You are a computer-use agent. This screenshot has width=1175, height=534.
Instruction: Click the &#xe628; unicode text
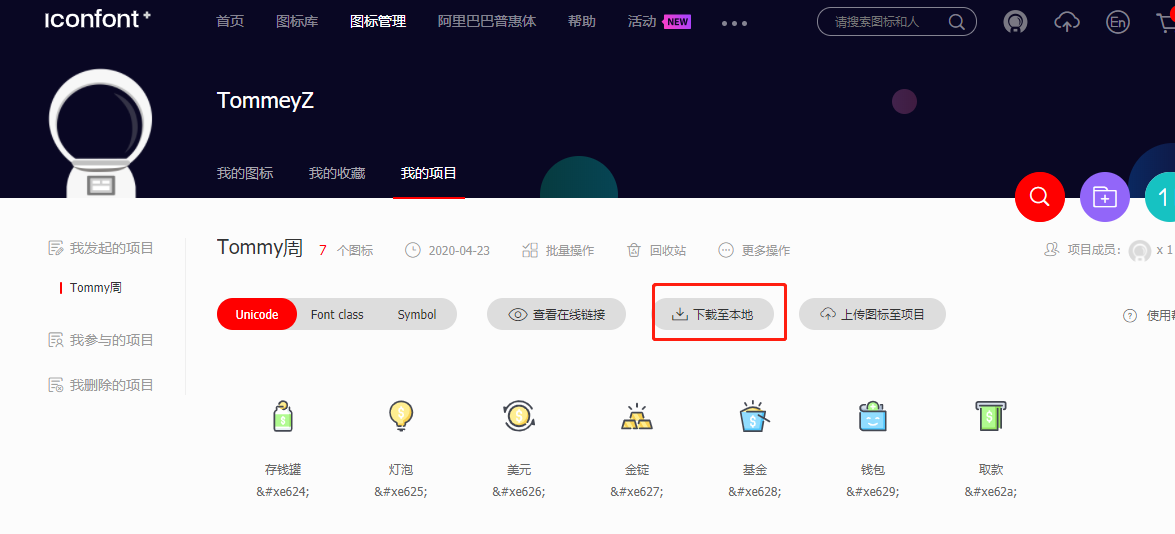755,492
